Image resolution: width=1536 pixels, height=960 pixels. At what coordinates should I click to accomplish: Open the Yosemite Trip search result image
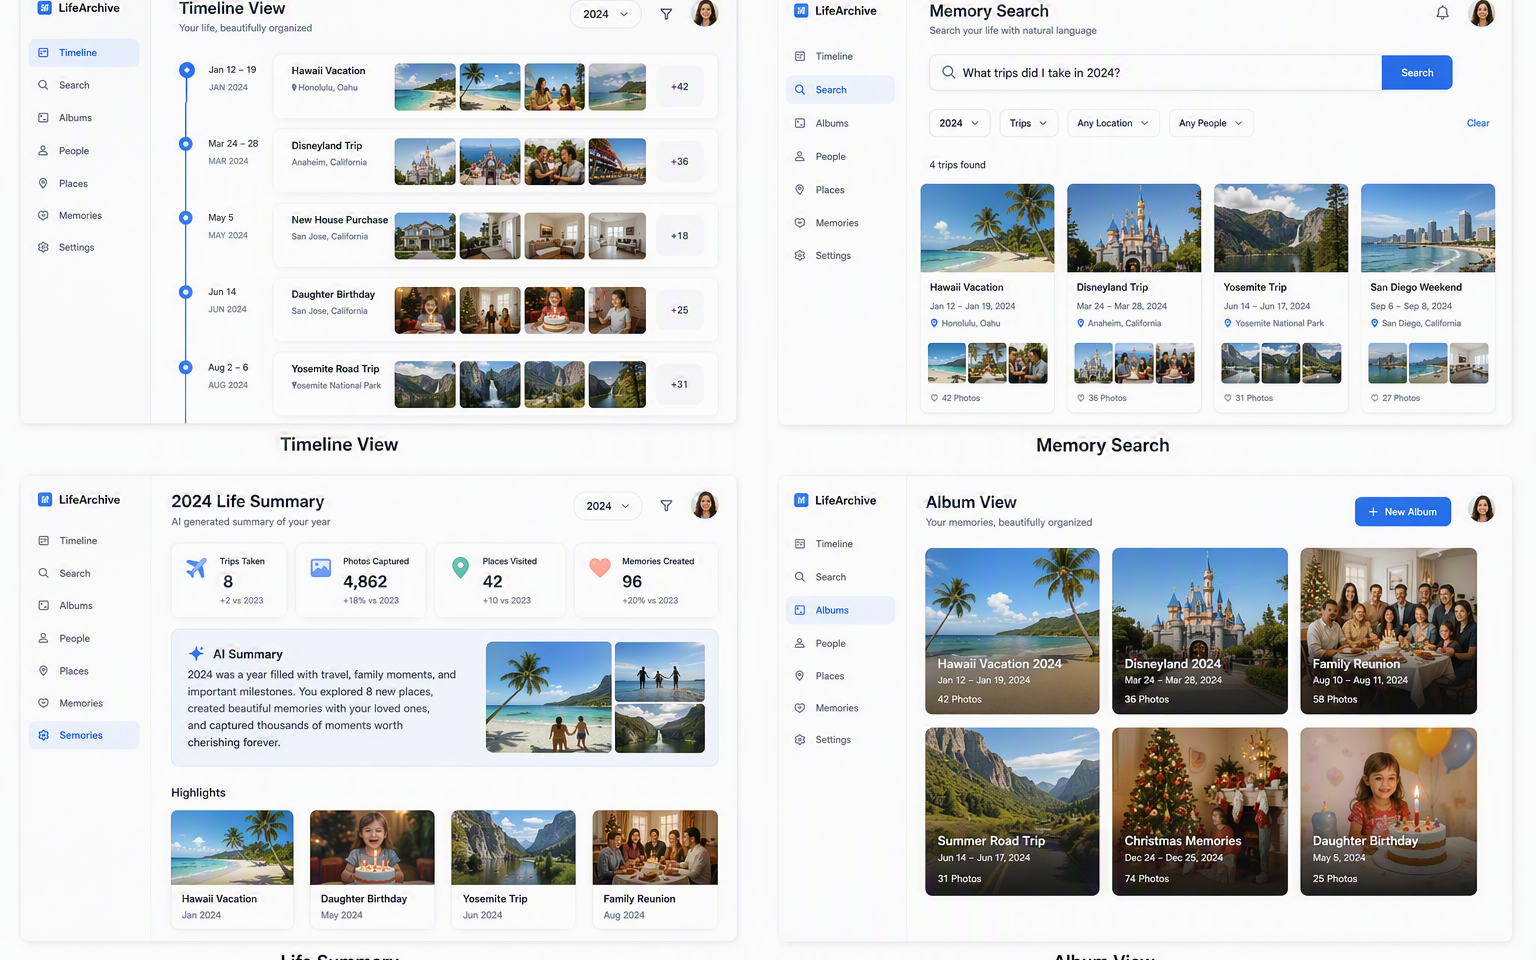(x=1281, y=228)
